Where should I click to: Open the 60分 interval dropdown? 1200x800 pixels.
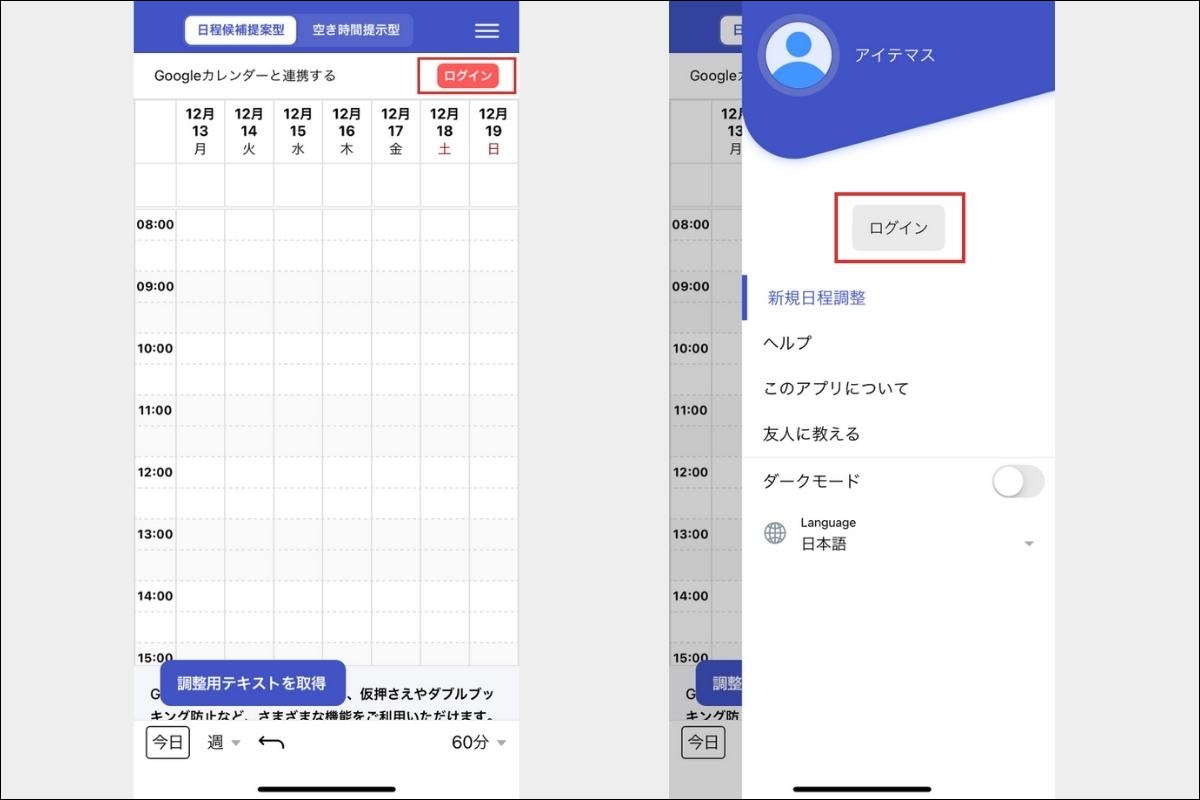point(478,742)
